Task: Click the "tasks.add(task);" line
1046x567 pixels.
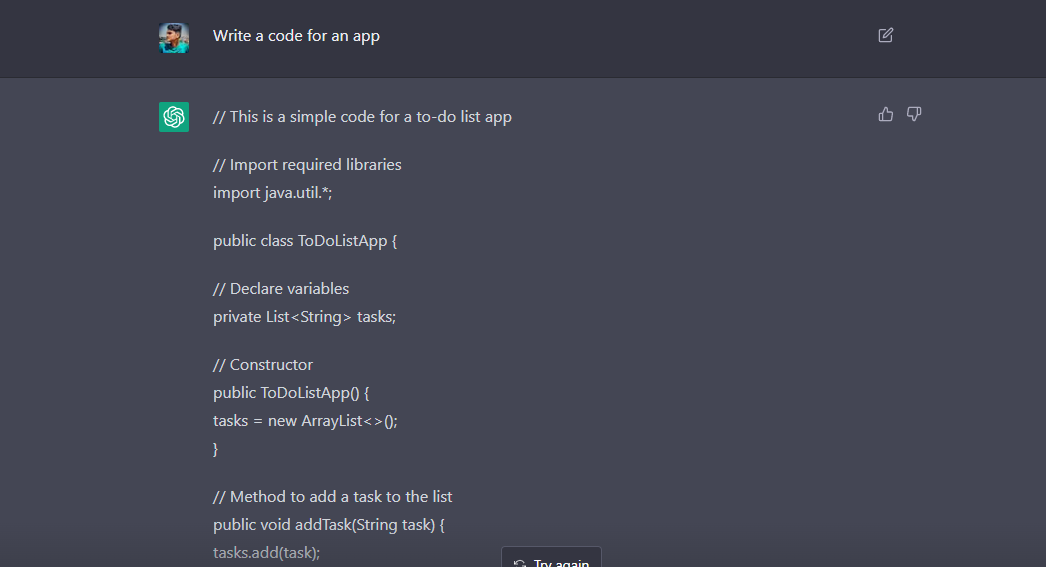Action: (x=266, y=552)
